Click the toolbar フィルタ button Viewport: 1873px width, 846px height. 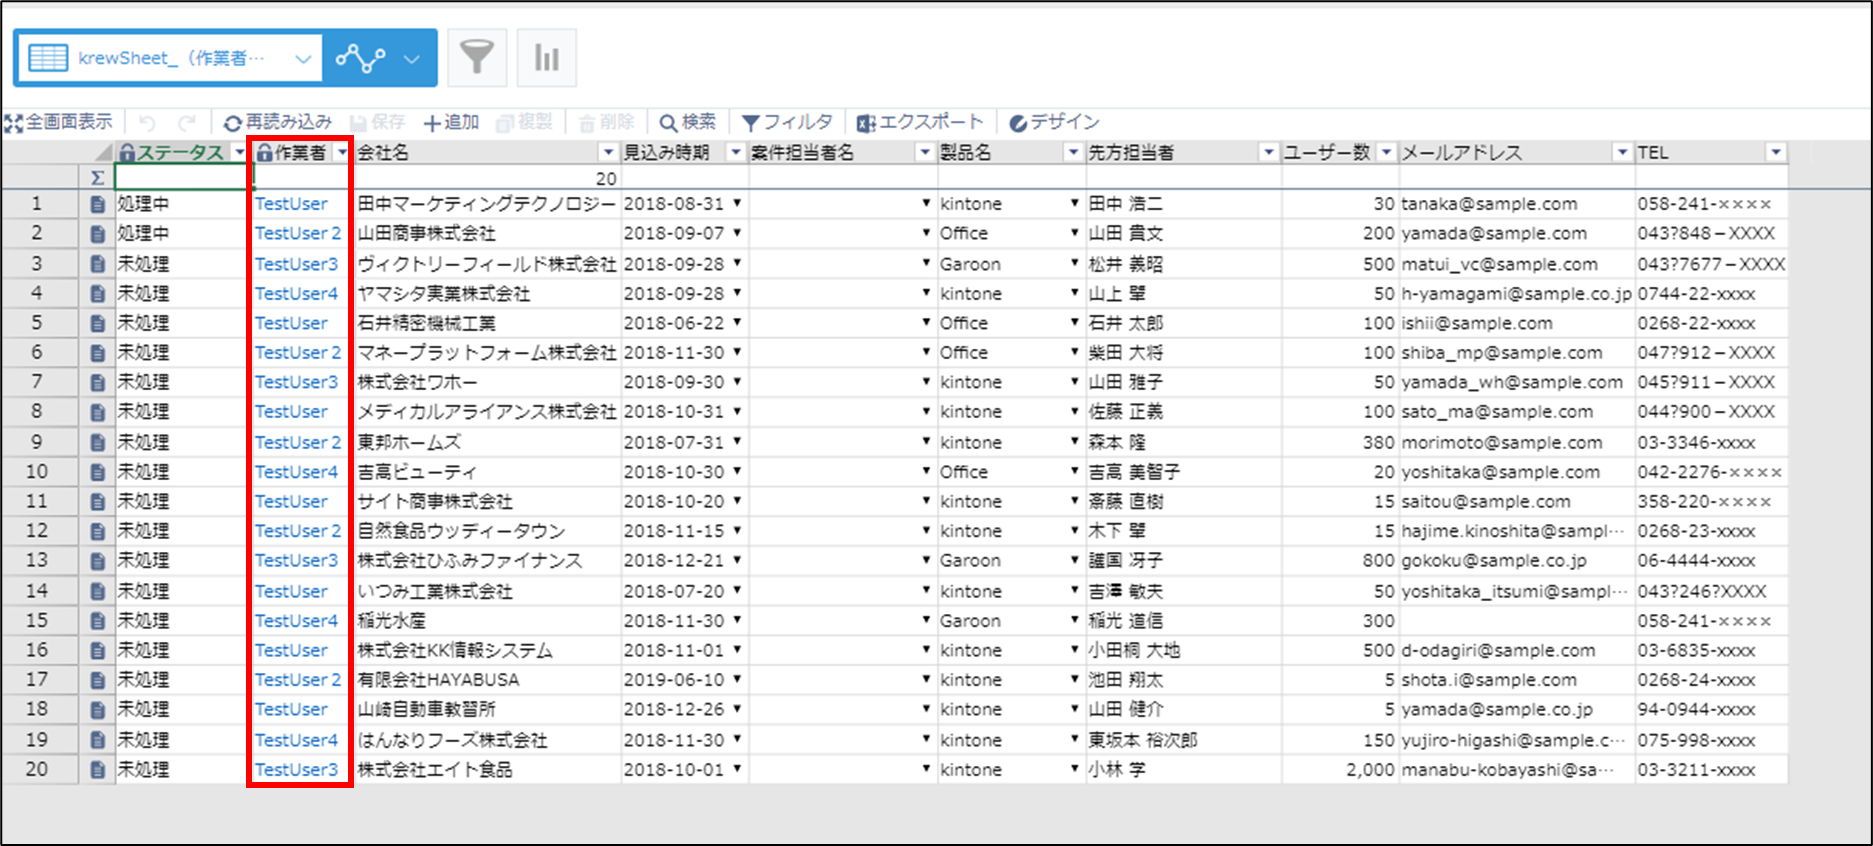pos(787,122)
